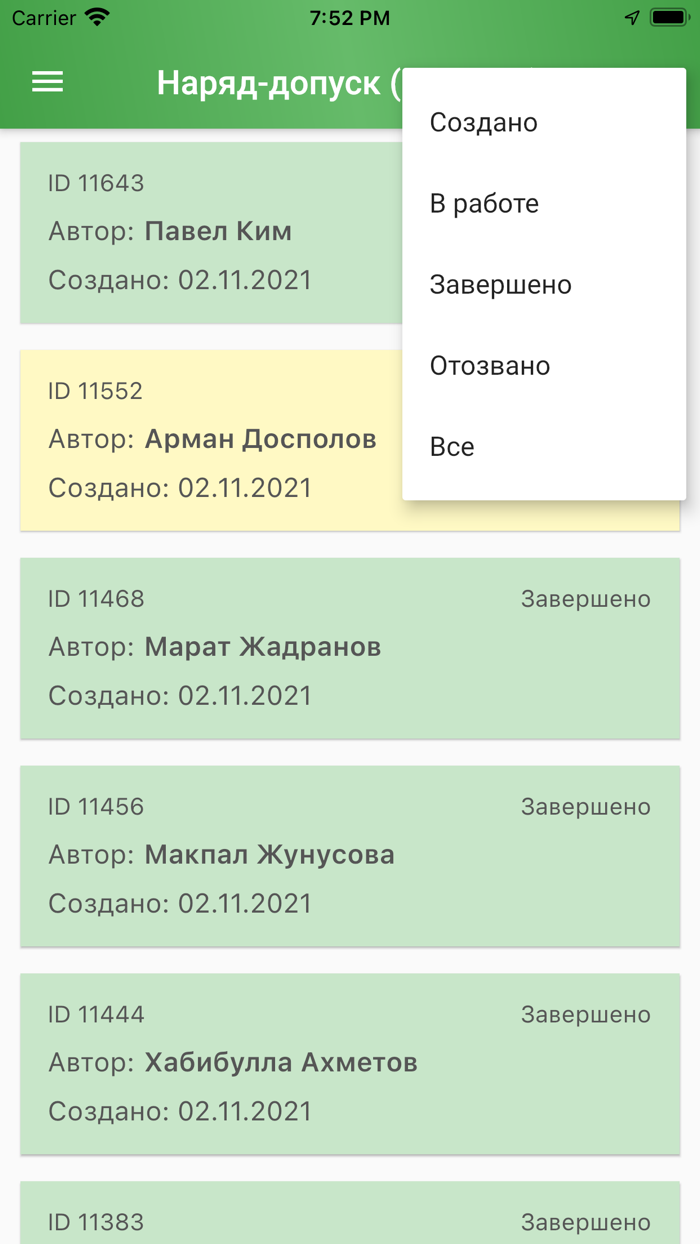Choose Завершено from the filter menu
Image resolution: width=700 pixels, height=1244 pixels.
[500, 284]
